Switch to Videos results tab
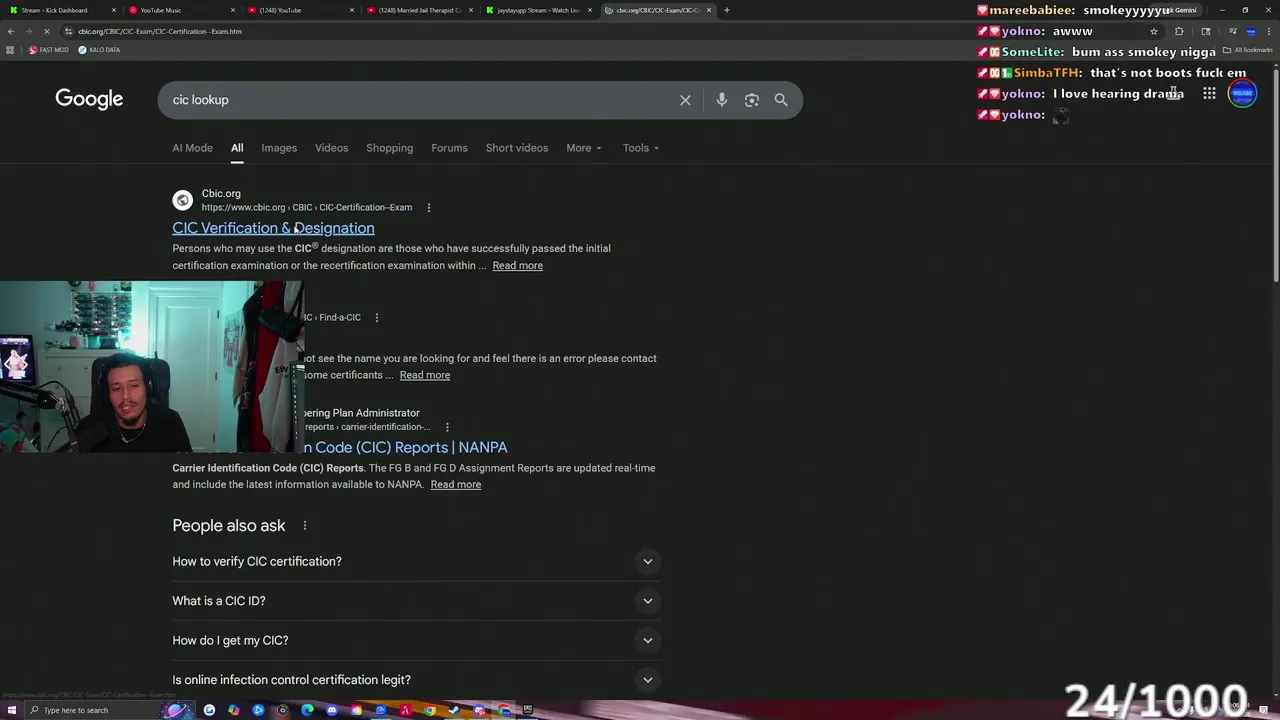1280x720 pixels. [331, 148]
